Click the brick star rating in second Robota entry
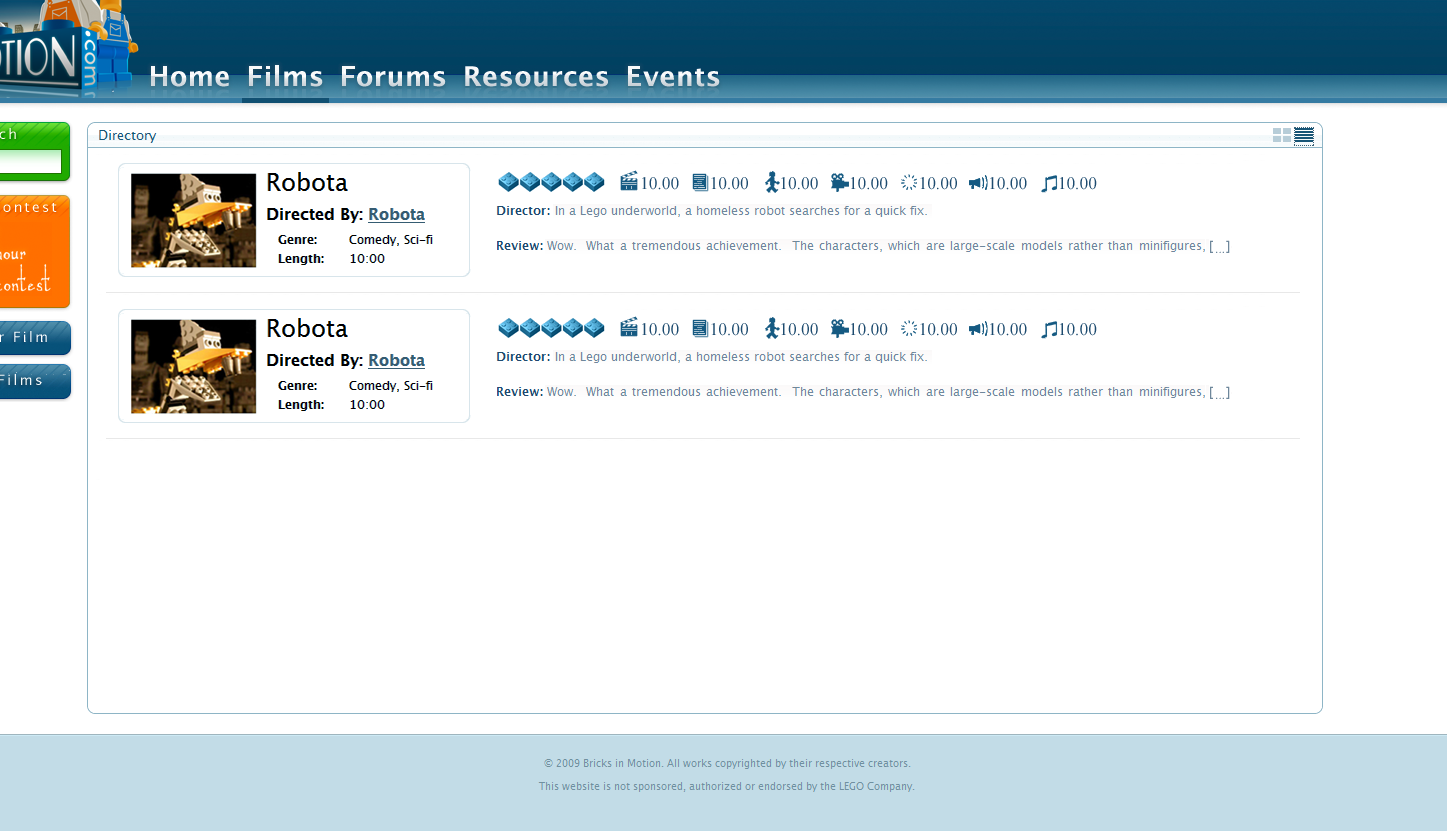This screenshot has height=831, width=1447. (552, 328)
